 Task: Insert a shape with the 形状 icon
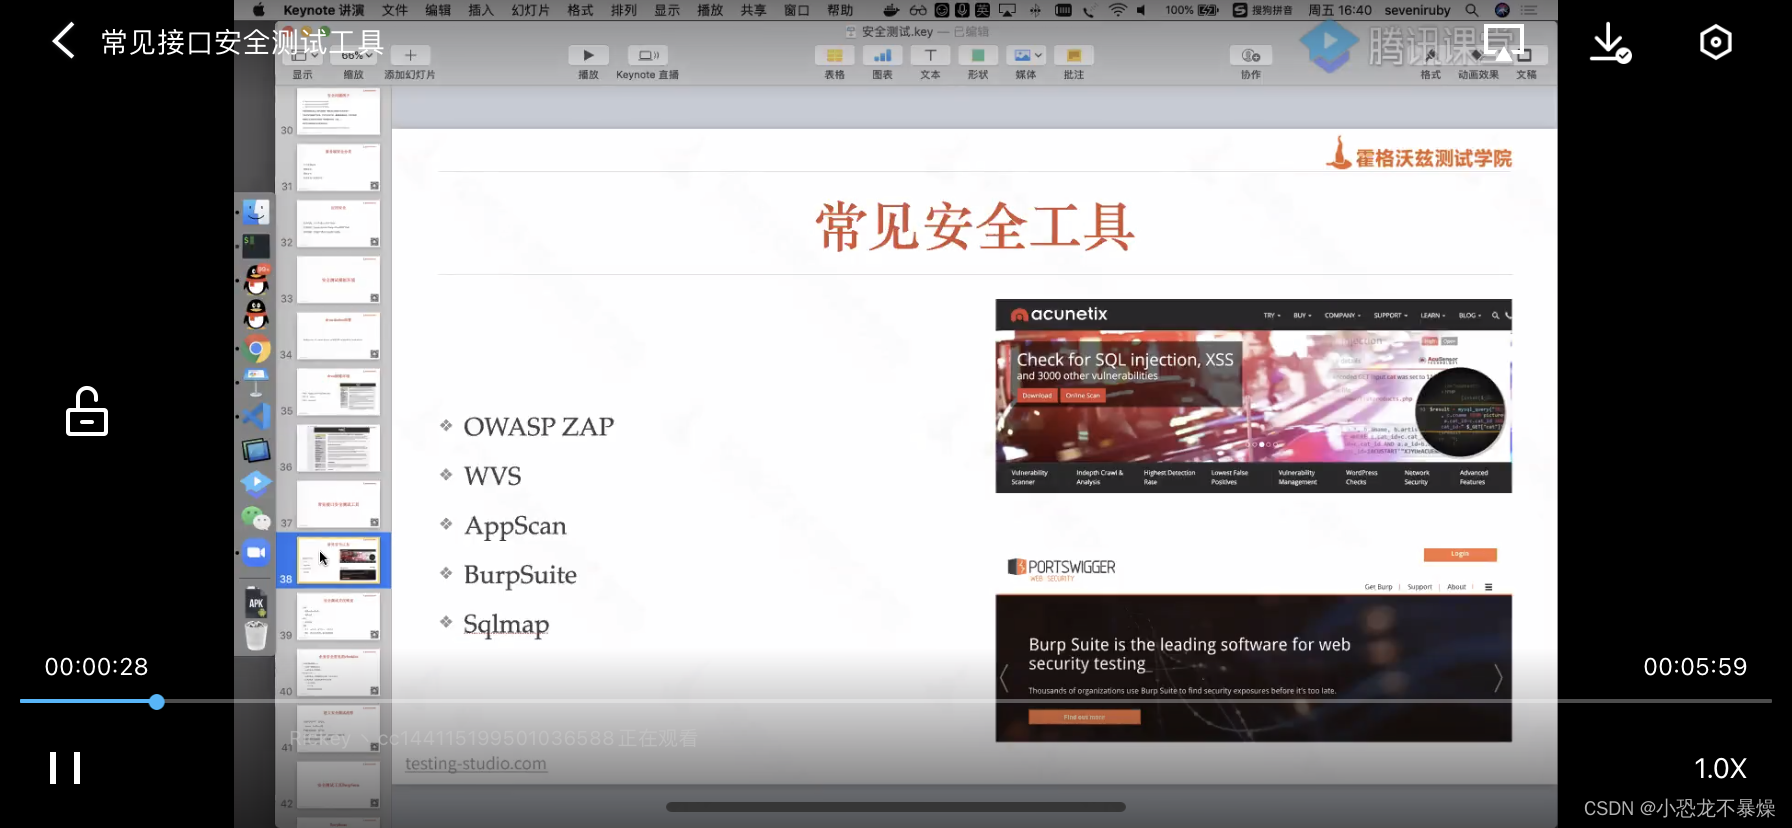(x=978, y=56)
